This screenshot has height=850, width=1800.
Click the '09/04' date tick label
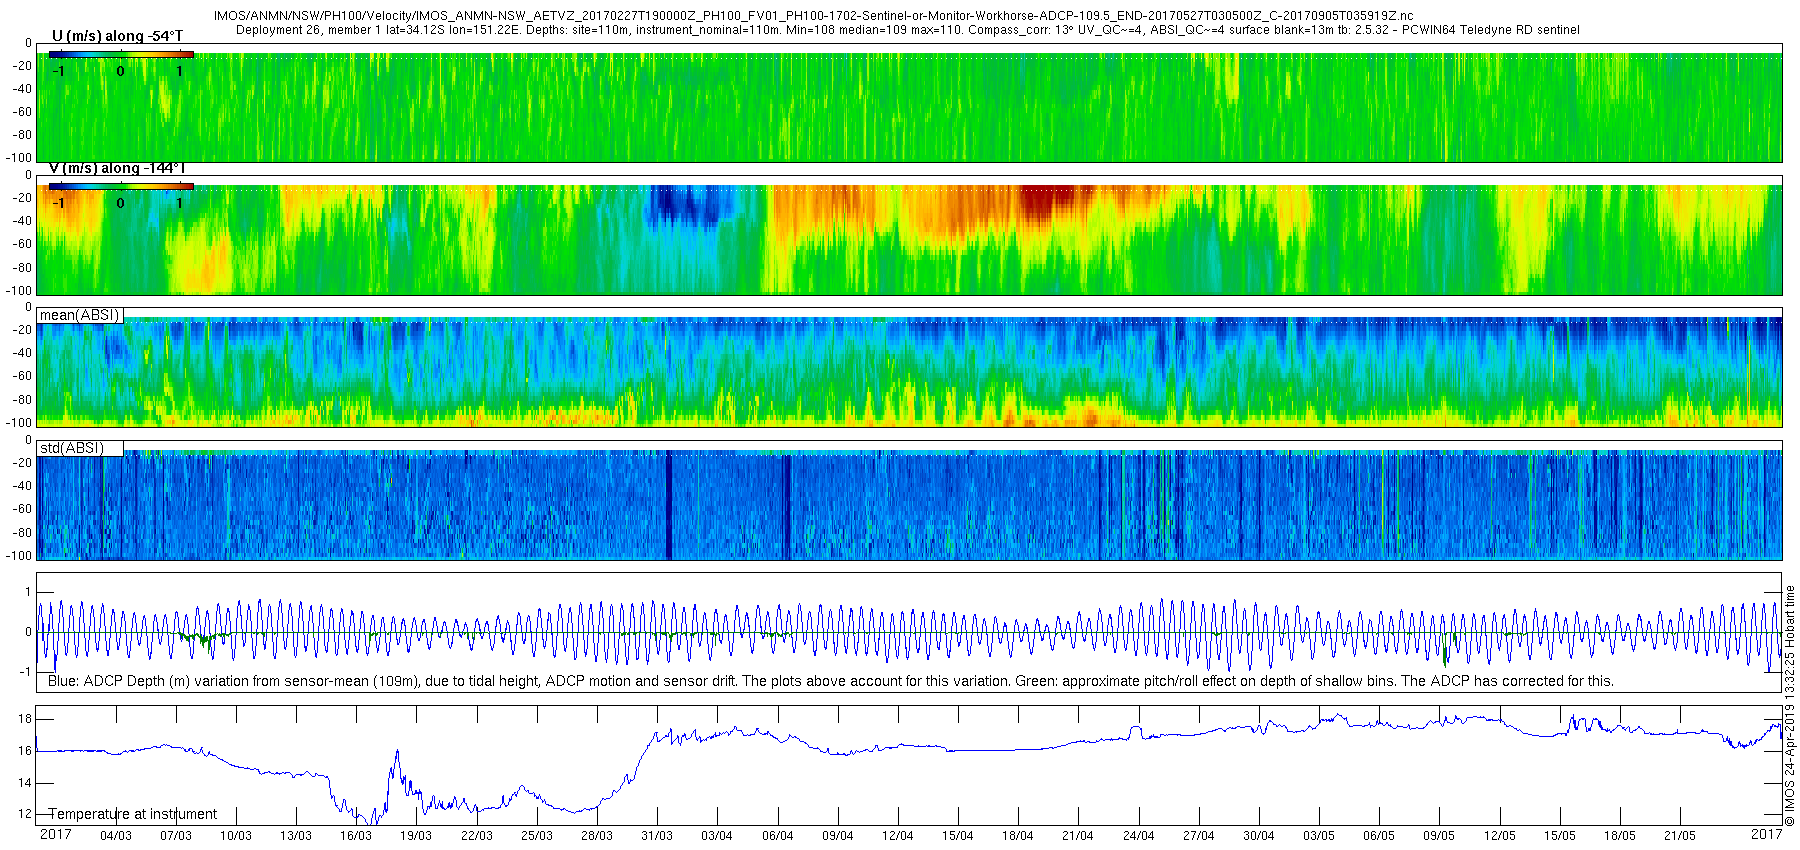pyautogui.click(x=838, y=836)
